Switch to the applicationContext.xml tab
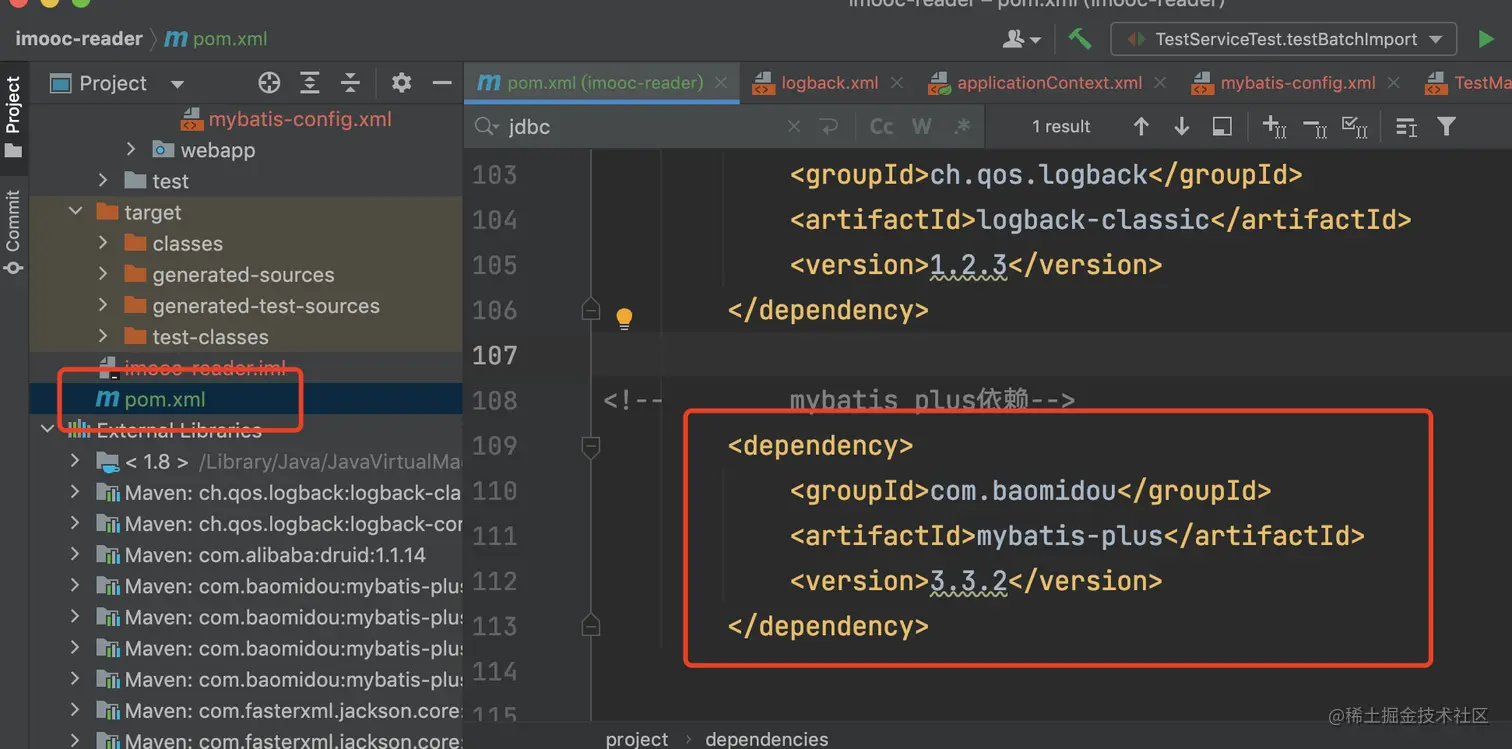1512x749 pixels. (x=1049, y=83)
